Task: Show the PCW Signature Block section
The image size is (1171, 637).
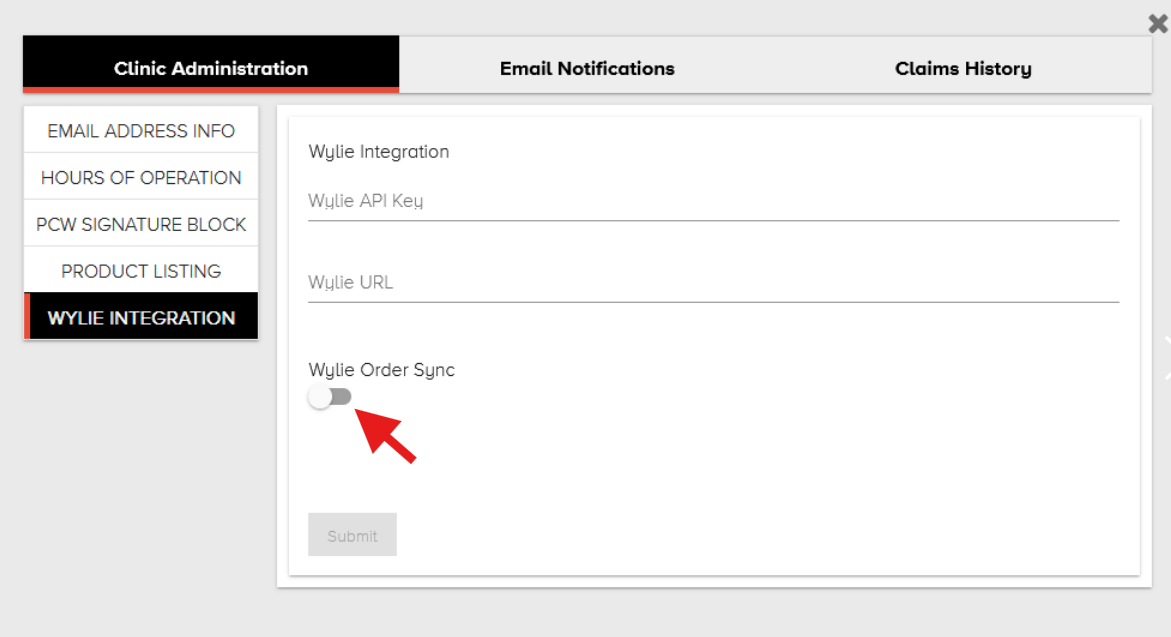Action: click(141, 224)
